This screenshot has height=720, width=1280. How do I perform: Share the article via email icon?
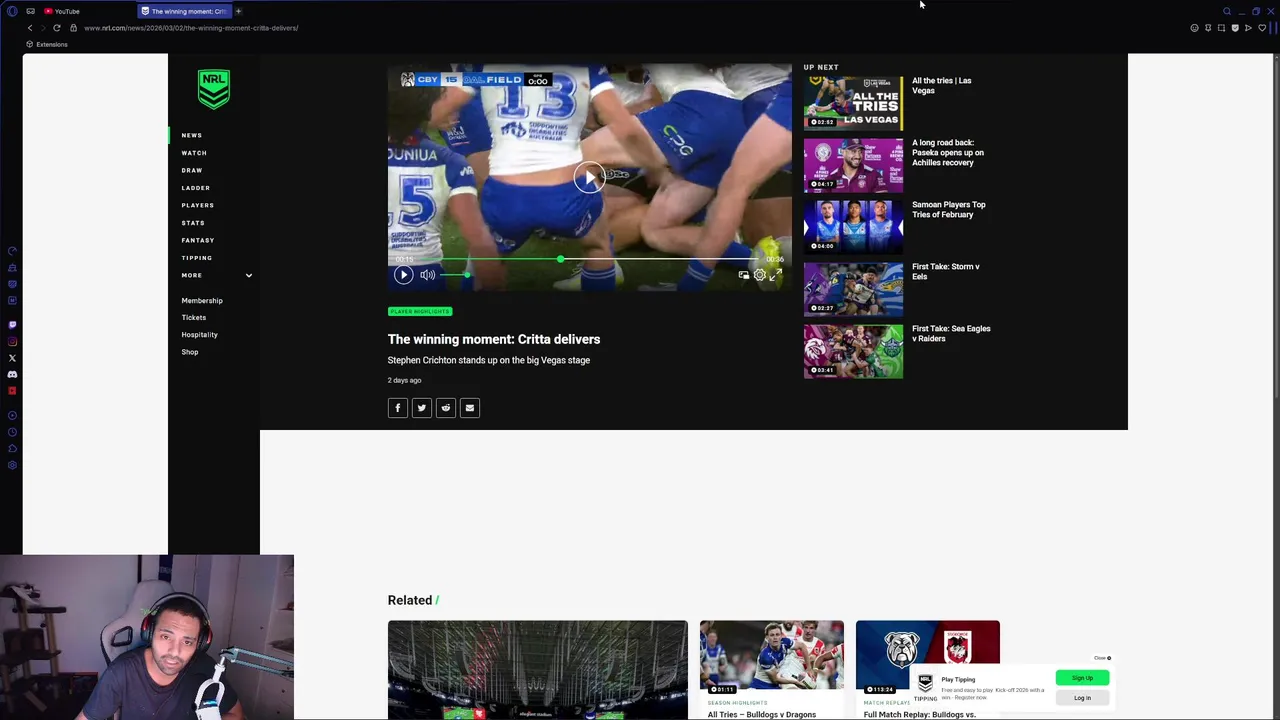tap(470, 408)
